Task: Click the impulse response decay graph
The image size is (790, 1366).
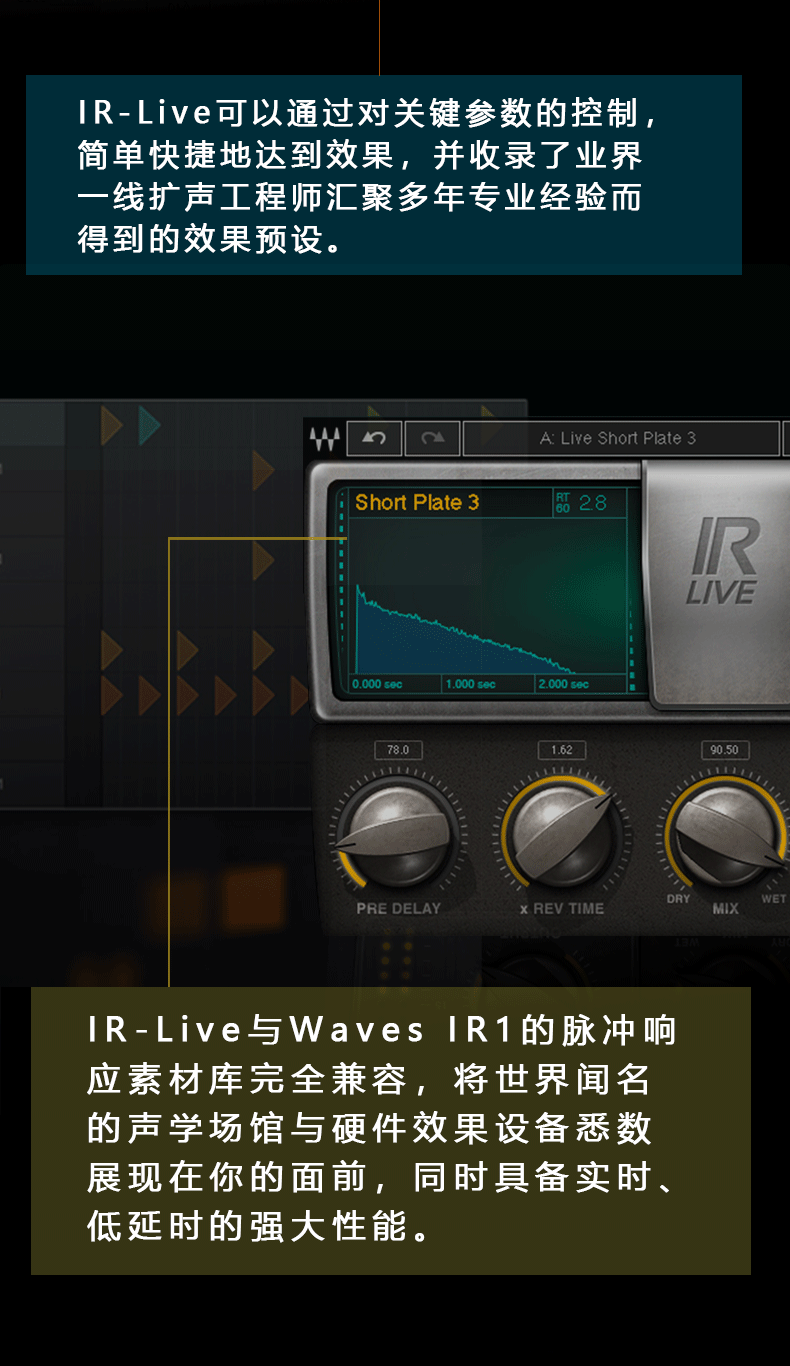Action: click(x=488, y=596)
